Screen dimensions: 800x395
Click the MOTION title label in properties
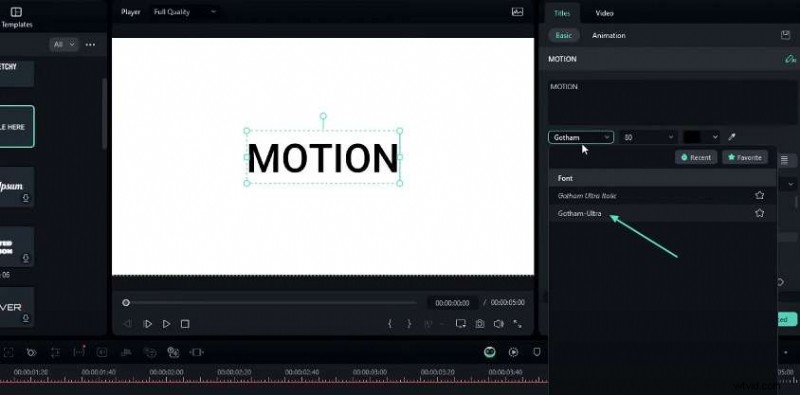pos(562,59)
